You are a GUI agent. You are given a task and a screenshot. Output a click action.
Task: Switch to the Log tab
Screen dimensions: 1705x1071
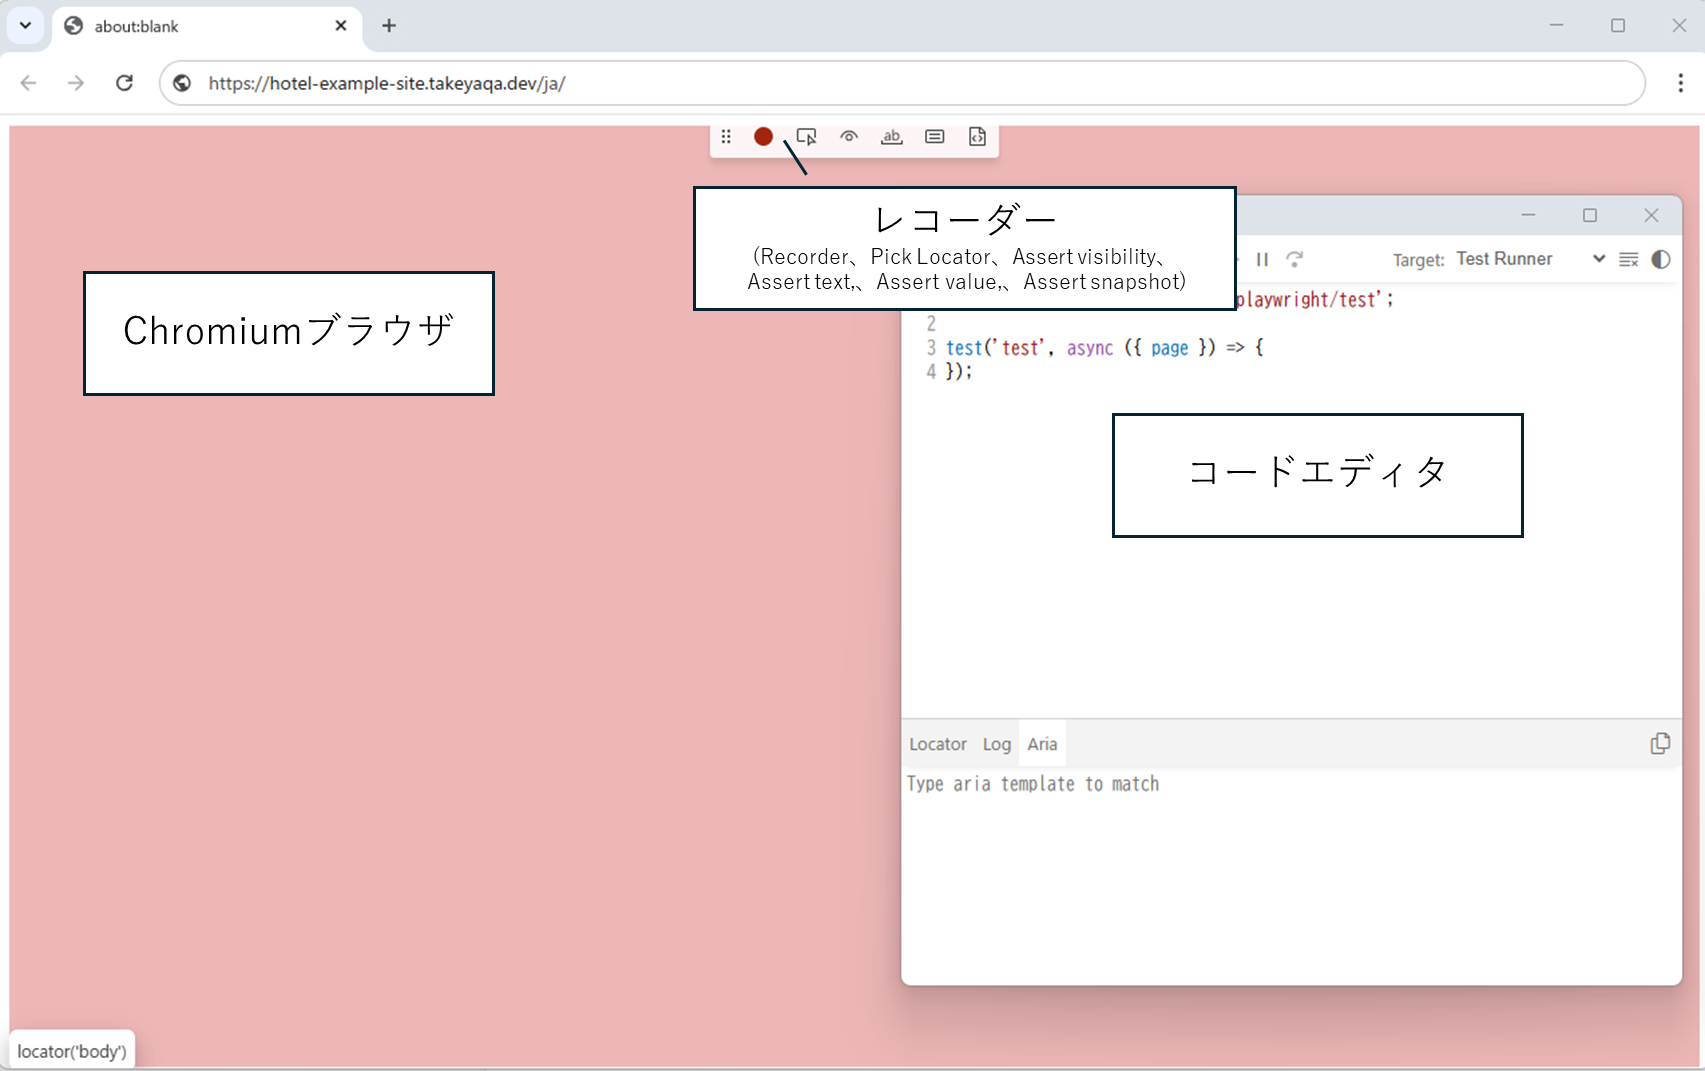[997, 744]
